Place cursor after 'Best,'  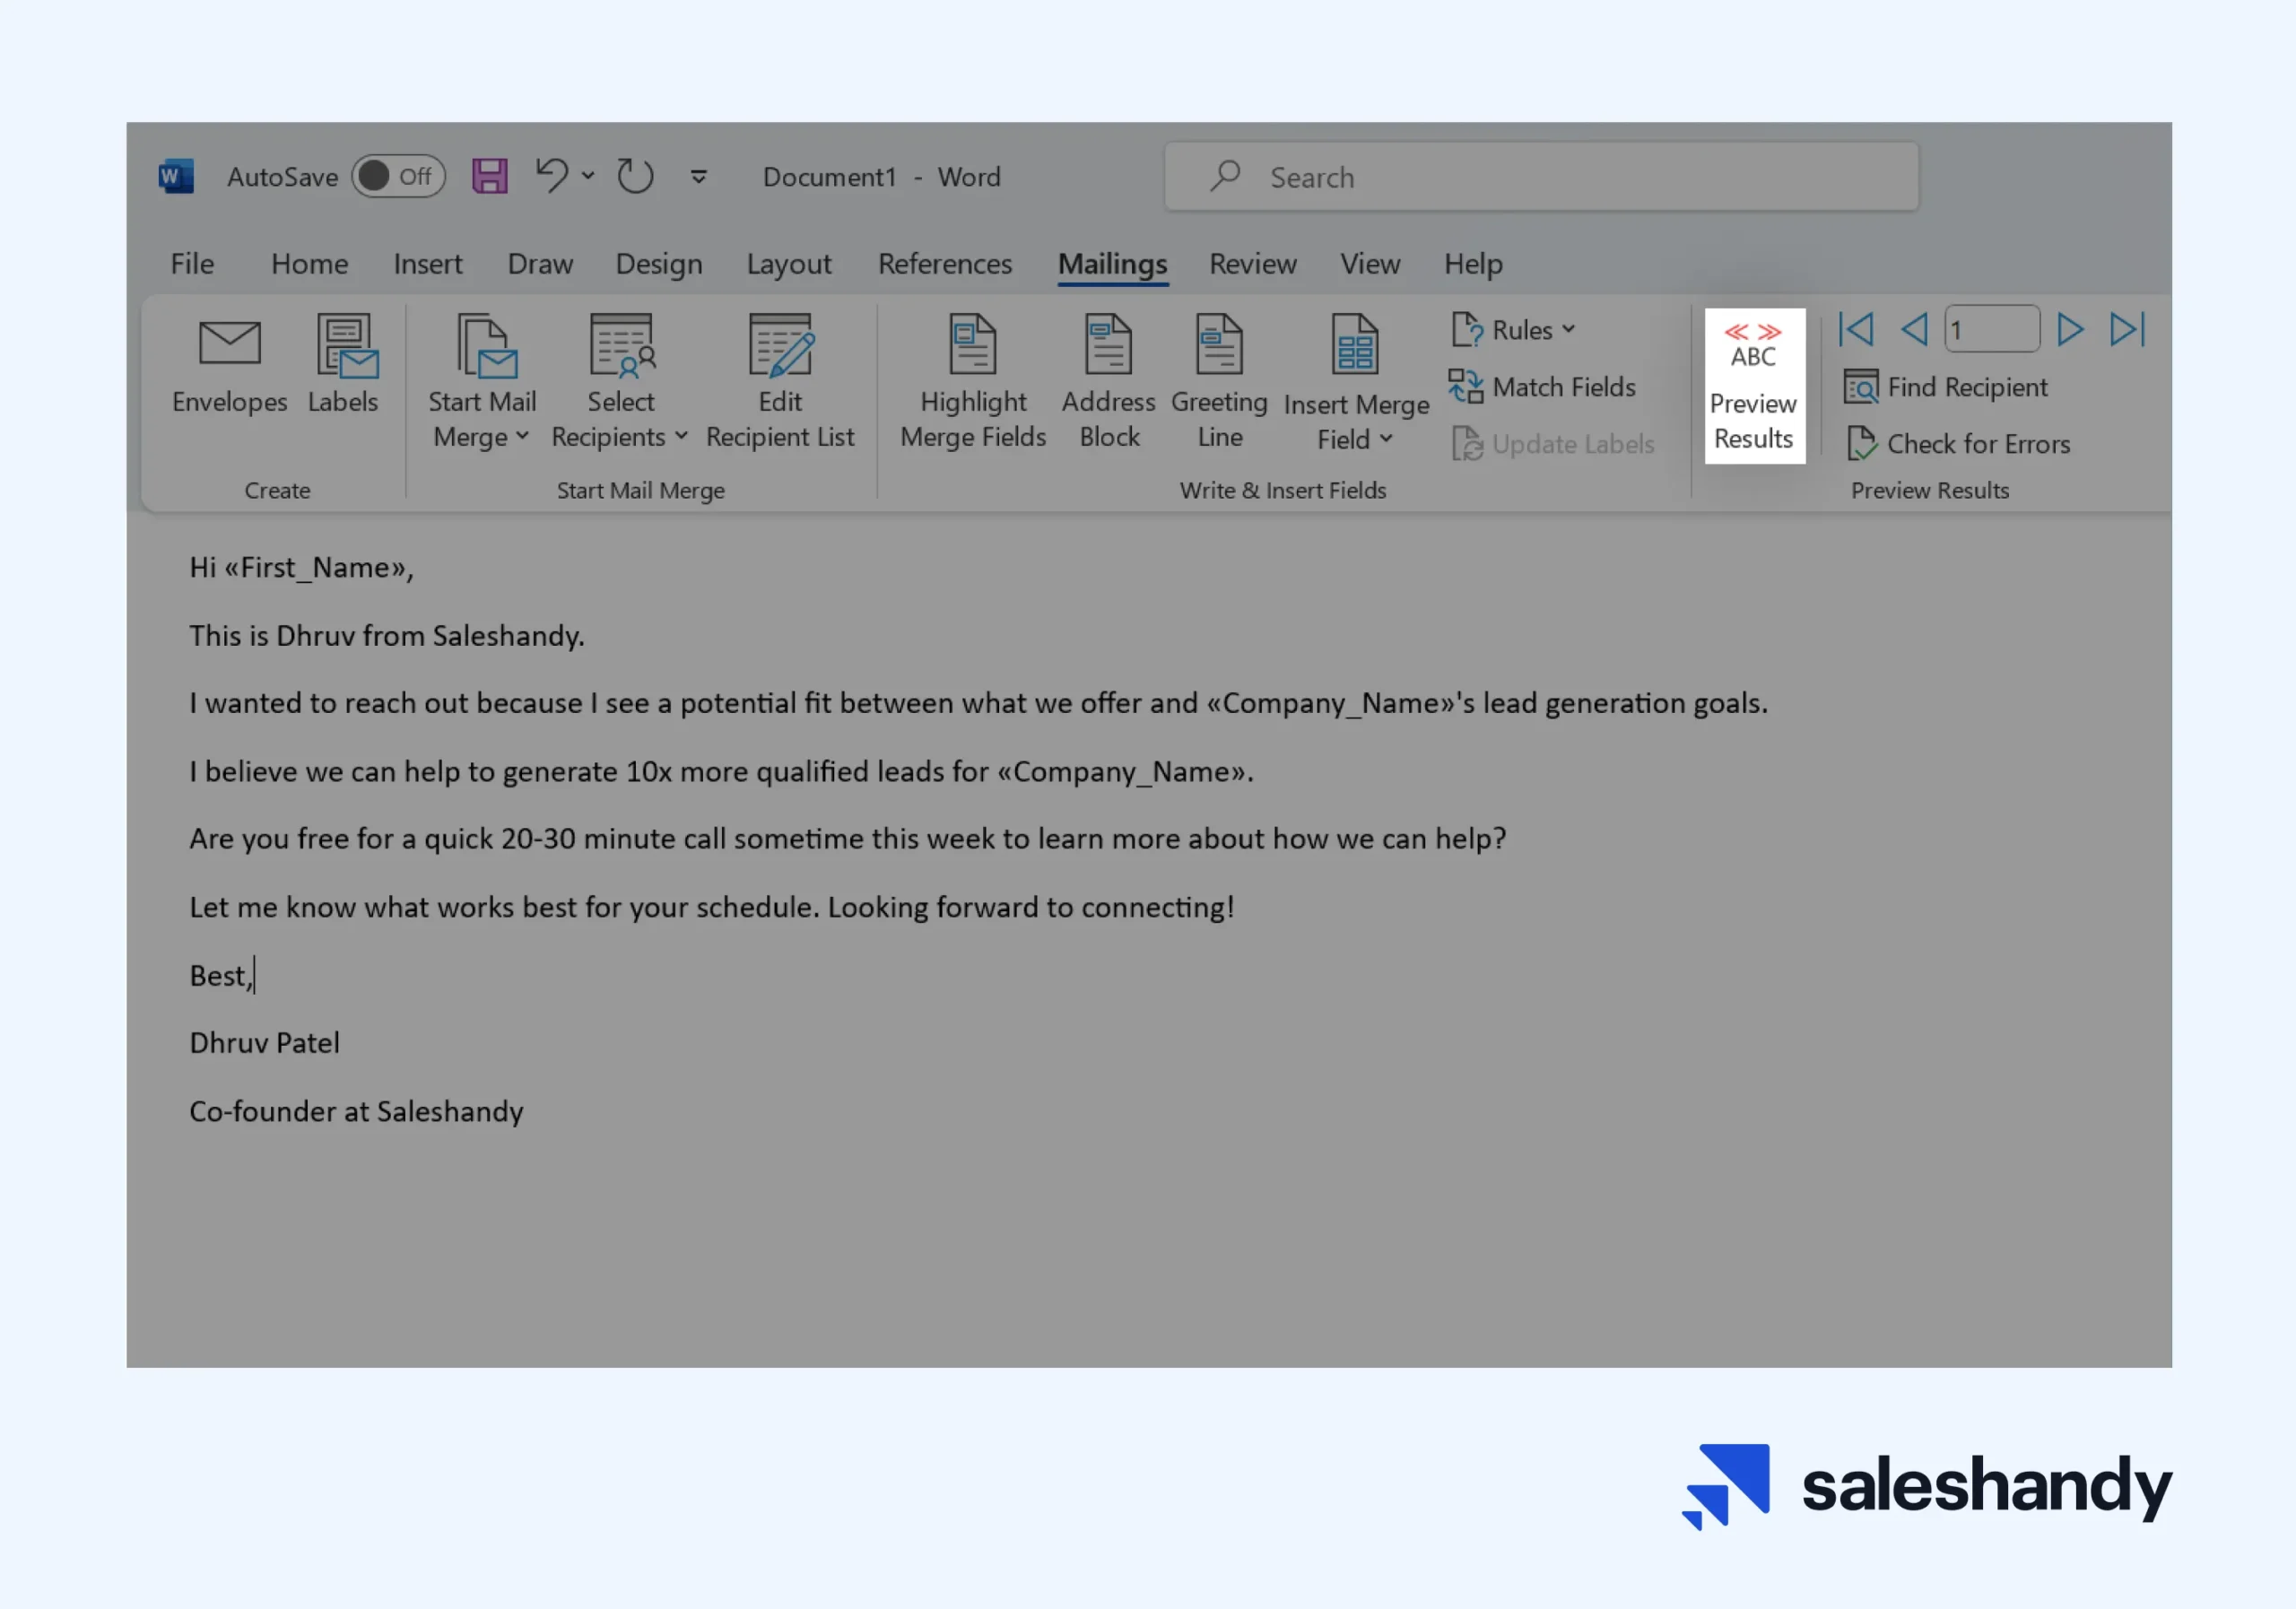tap(253, 975)
